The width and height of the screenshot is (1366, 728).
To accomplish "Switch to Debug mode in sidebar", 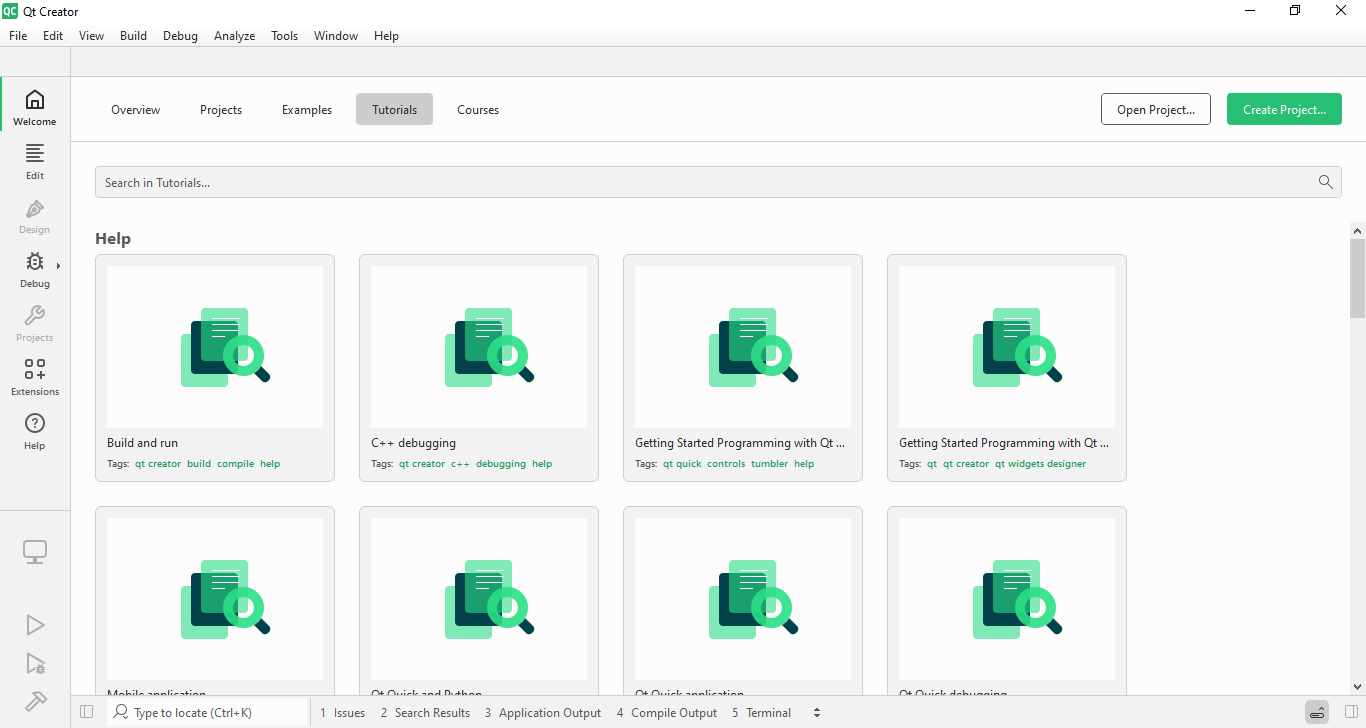I will pos(34,268).
